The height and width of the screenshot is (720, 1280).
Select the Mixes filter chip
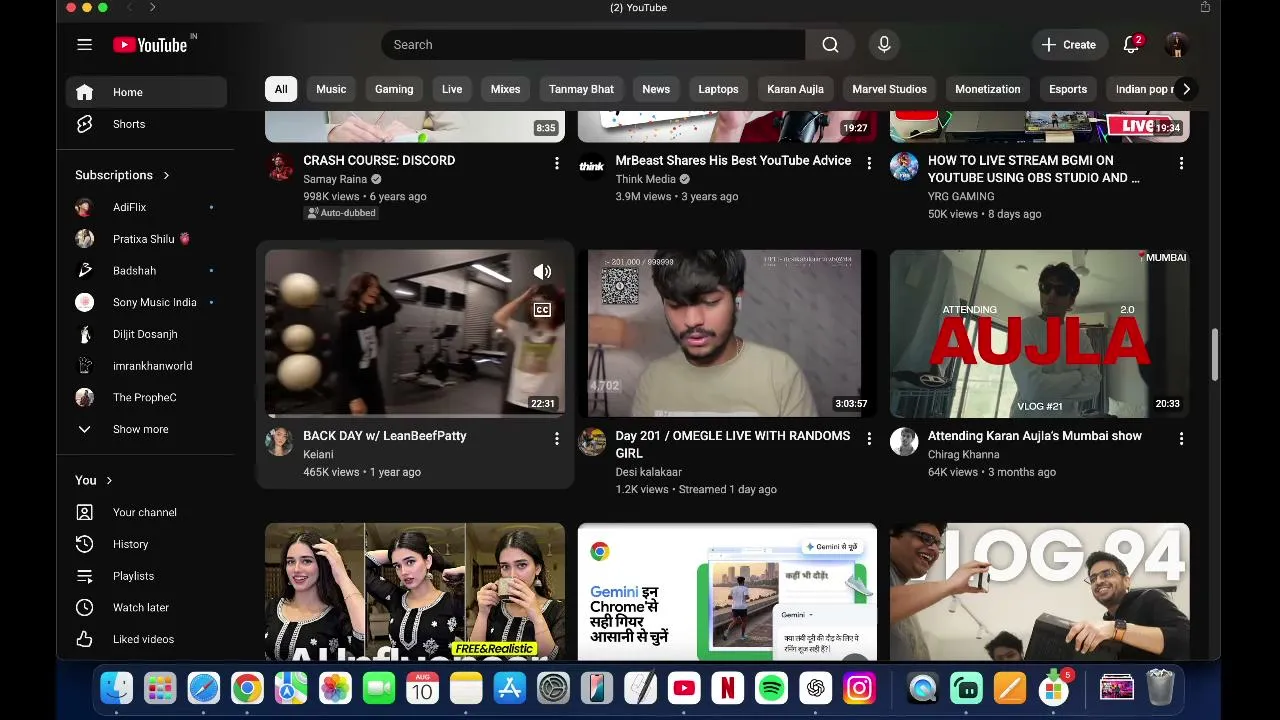point(505,89)
